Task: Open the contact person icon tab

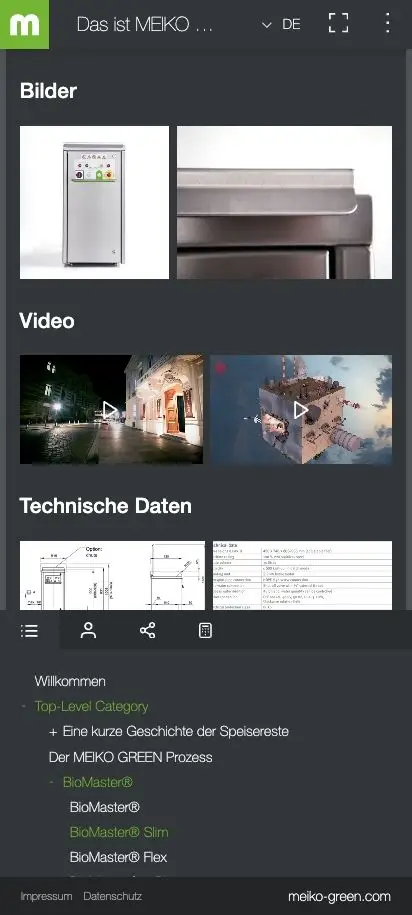Action: (x=88, y=630)
